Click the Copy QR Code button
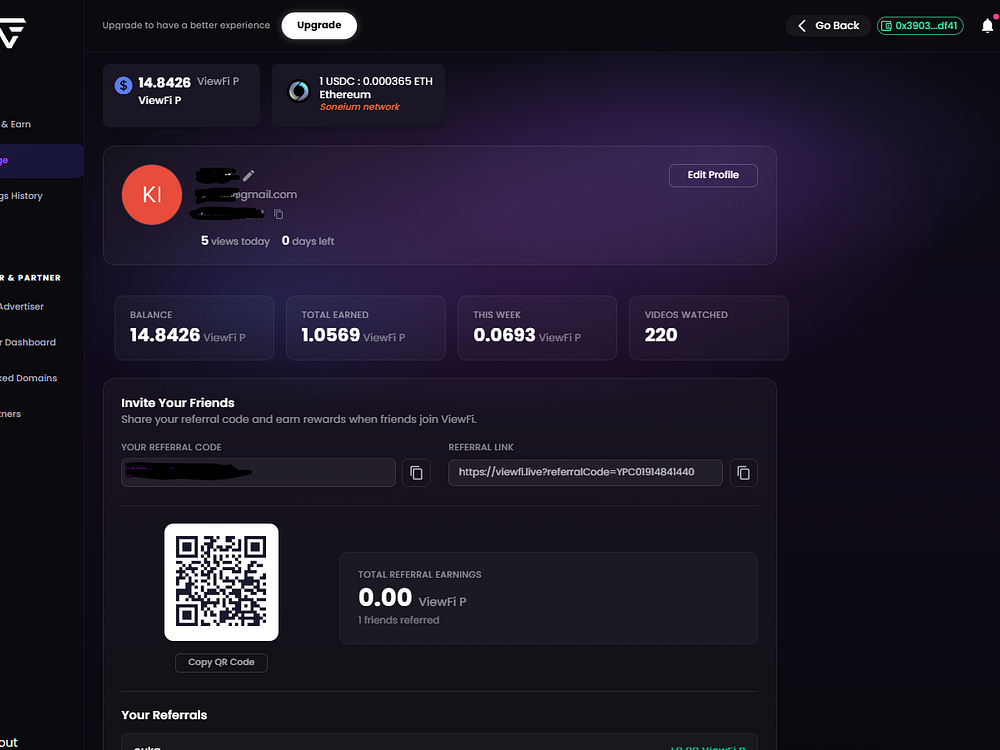Screen dimensions: 1000x750 point(221,662)
